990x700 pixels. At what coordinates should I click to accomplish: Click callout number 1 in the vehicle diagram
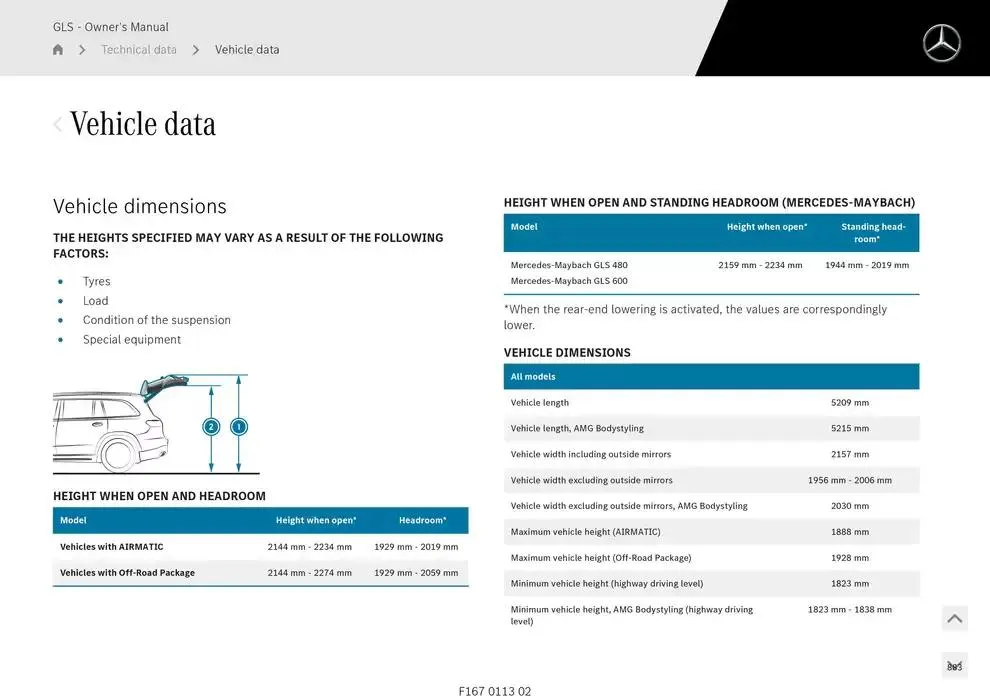[239, 427]
